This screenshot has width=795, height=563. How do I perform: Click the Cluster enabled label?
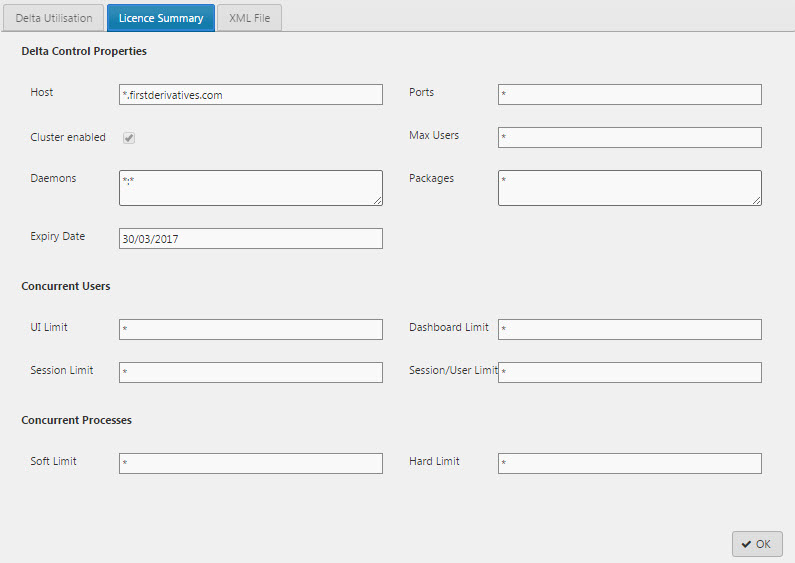[68, 137]
